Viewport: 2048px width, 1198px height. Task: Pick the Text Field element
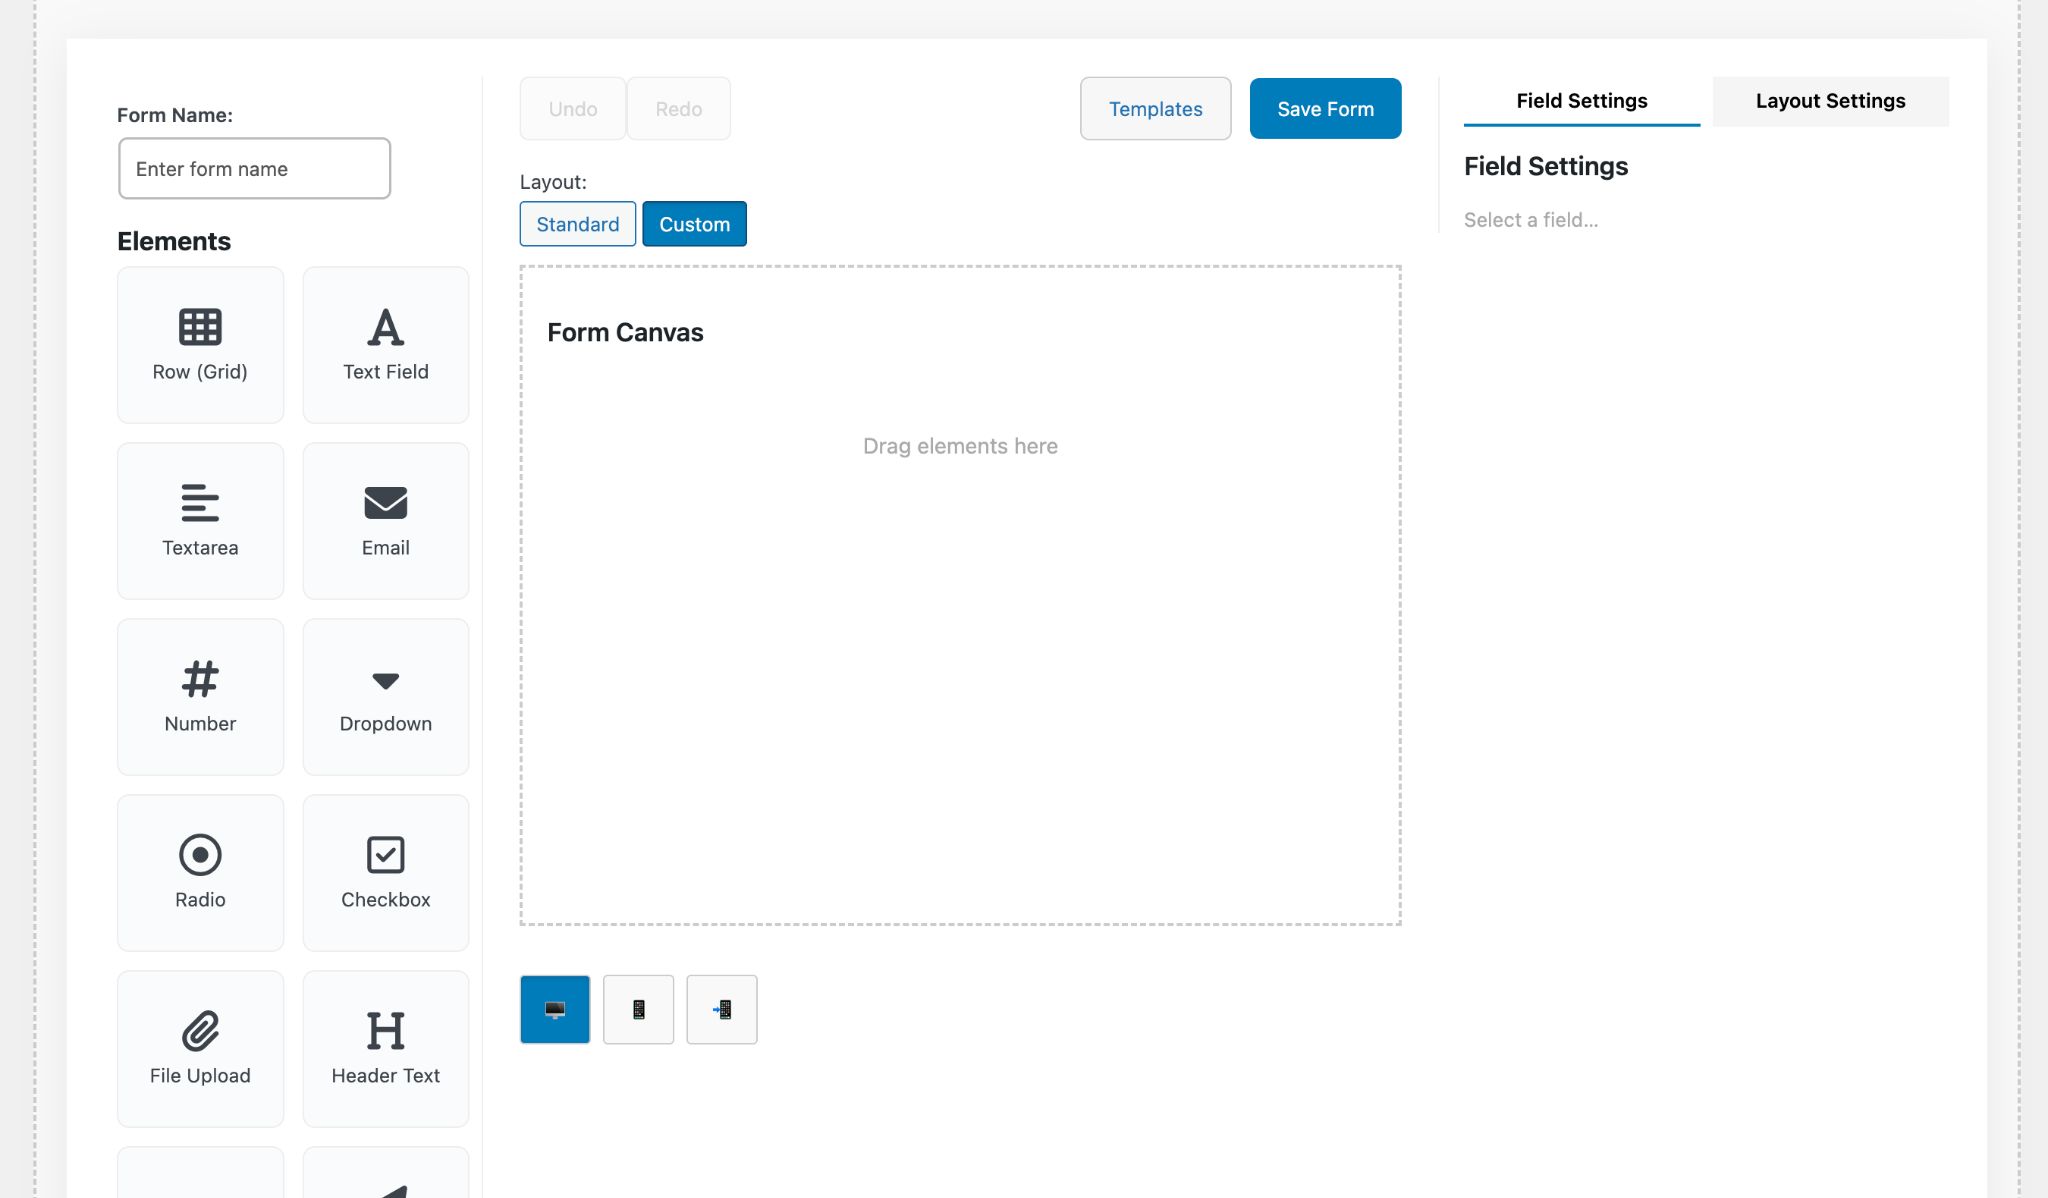point(385,344)
